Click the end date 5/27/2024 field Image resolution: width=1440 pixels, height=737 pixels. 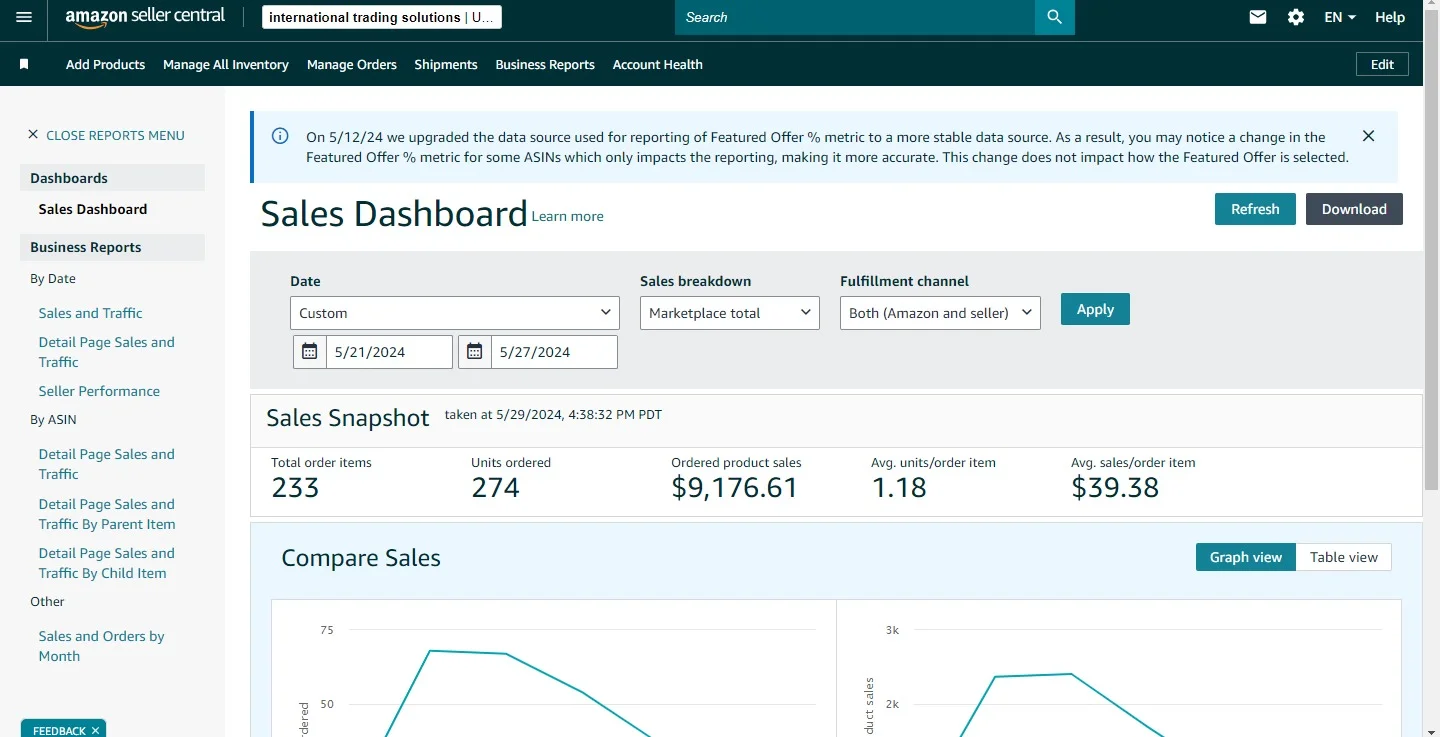coord(553,352)
